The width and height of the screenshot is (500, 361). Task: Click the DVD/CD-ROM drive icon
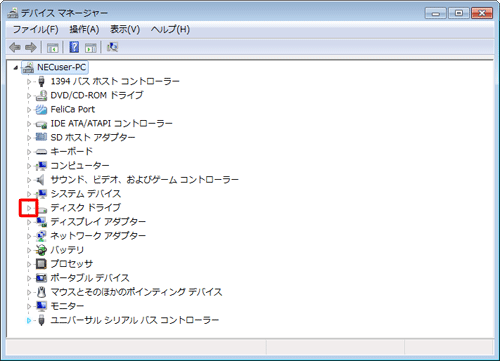(x=41, y=95)
